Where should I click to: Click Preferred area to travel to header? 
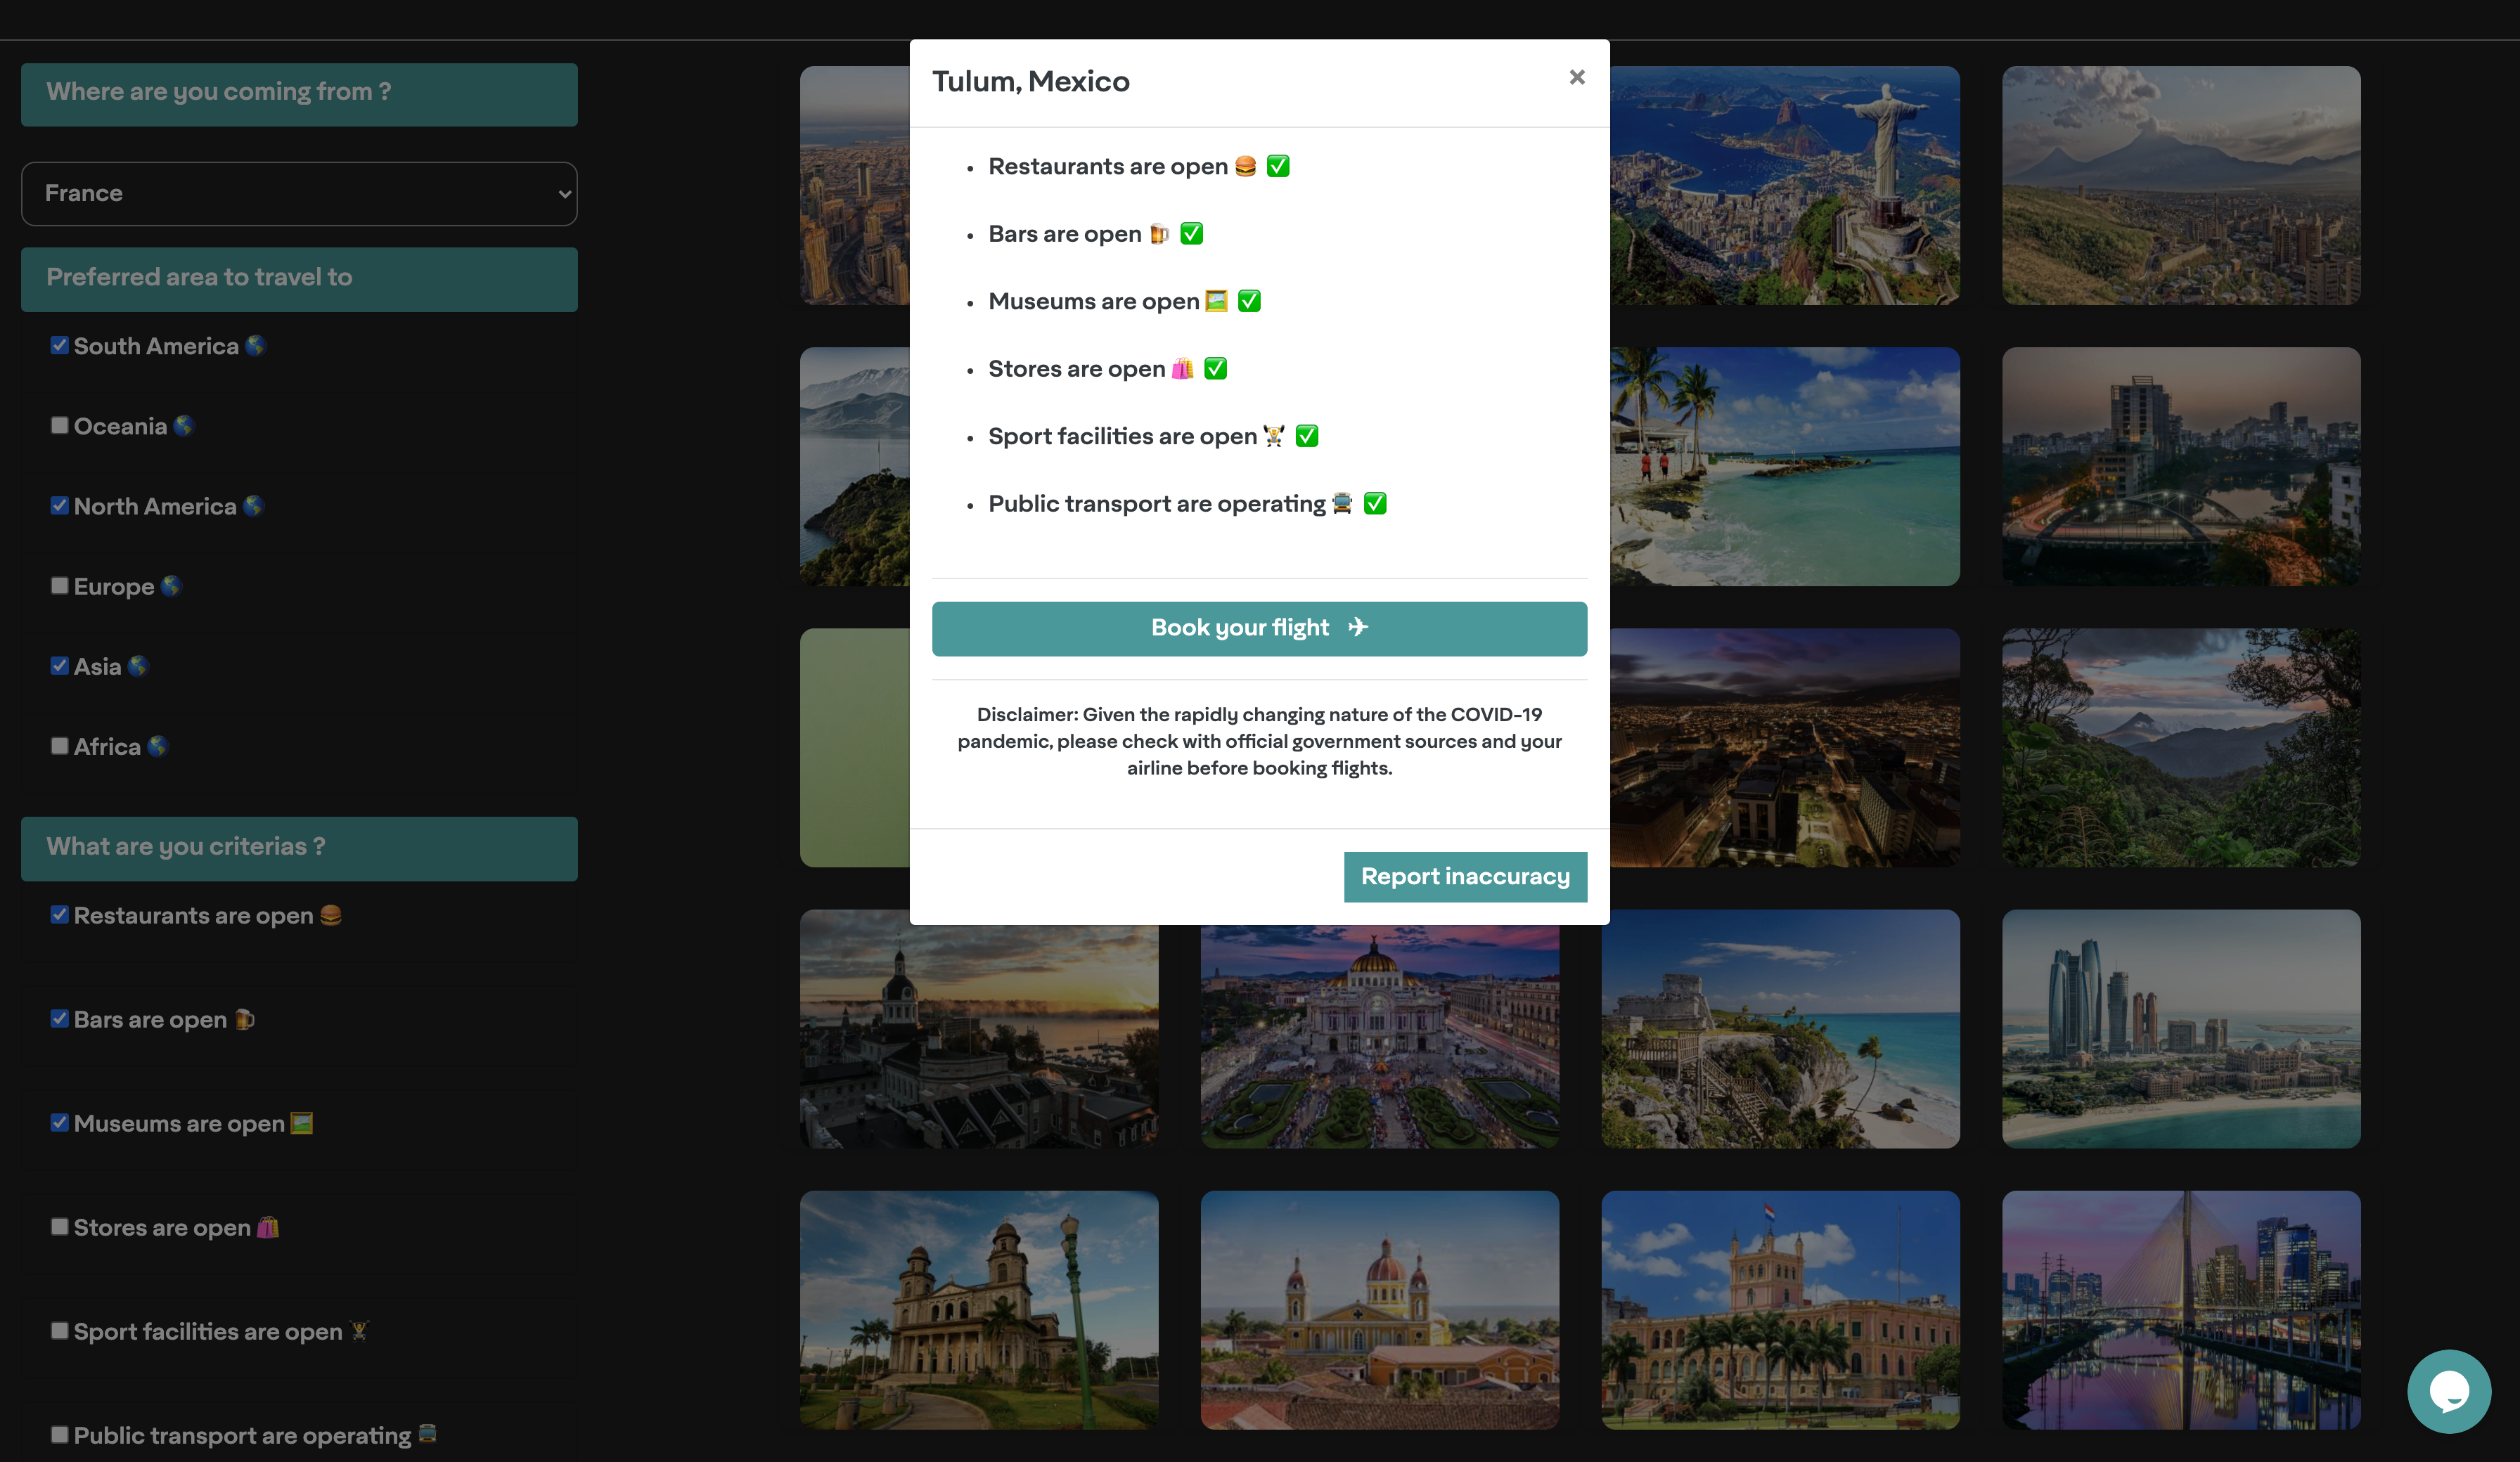click(x=299, y=278)
